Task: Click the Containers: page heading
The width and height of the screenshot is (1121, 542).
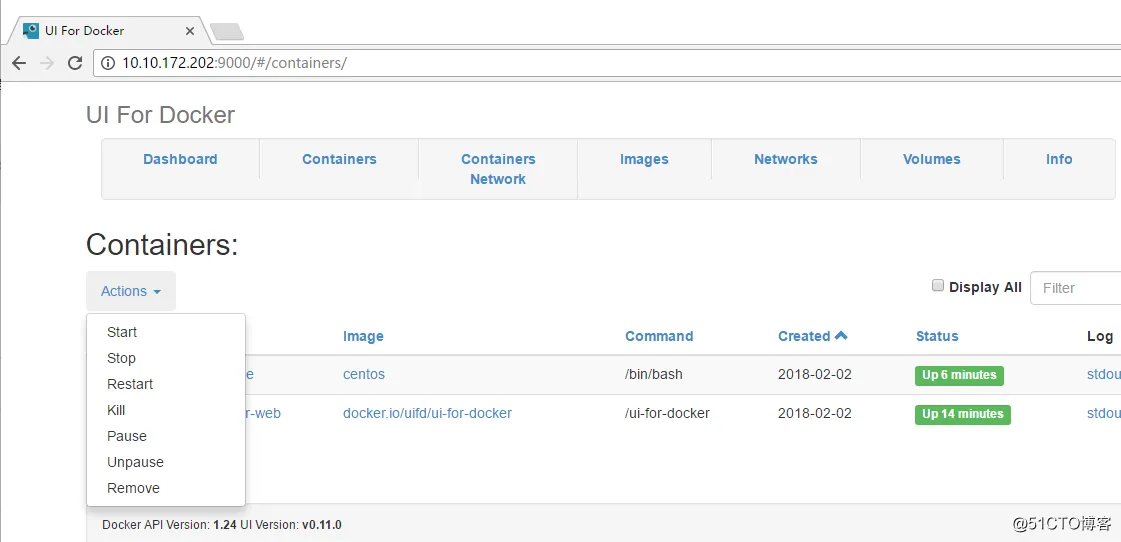Action: pyautogui.click(x=162, y=245)
